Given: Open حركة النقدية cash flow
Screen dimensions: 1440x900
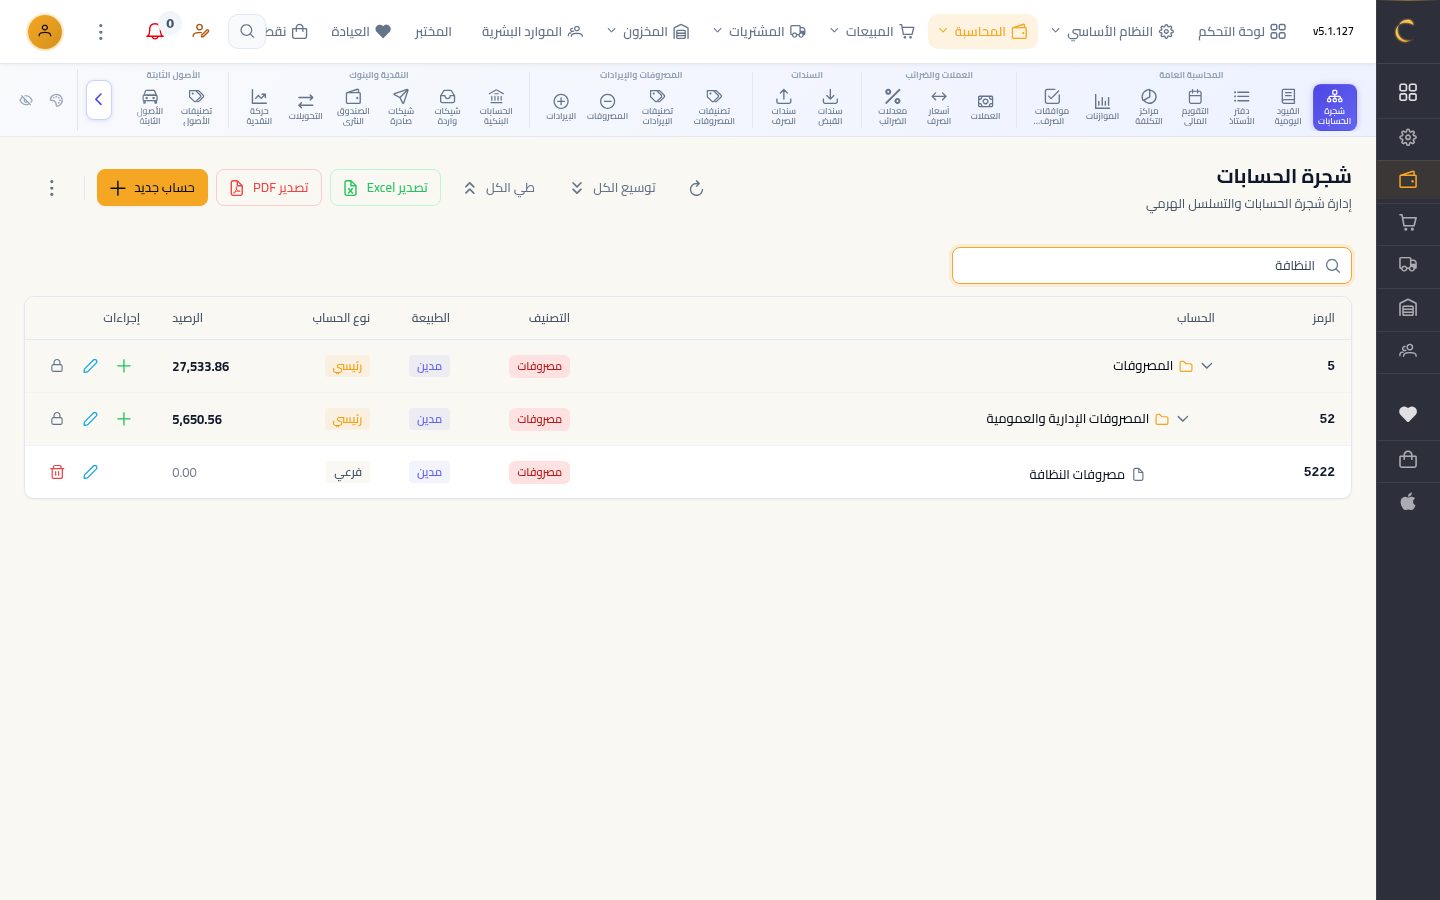Looking at the screenshot, I should (259, 107).
